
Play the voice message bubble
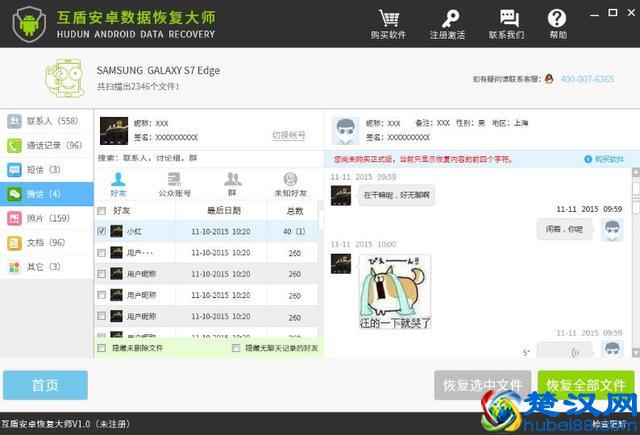tap(564, 351)
